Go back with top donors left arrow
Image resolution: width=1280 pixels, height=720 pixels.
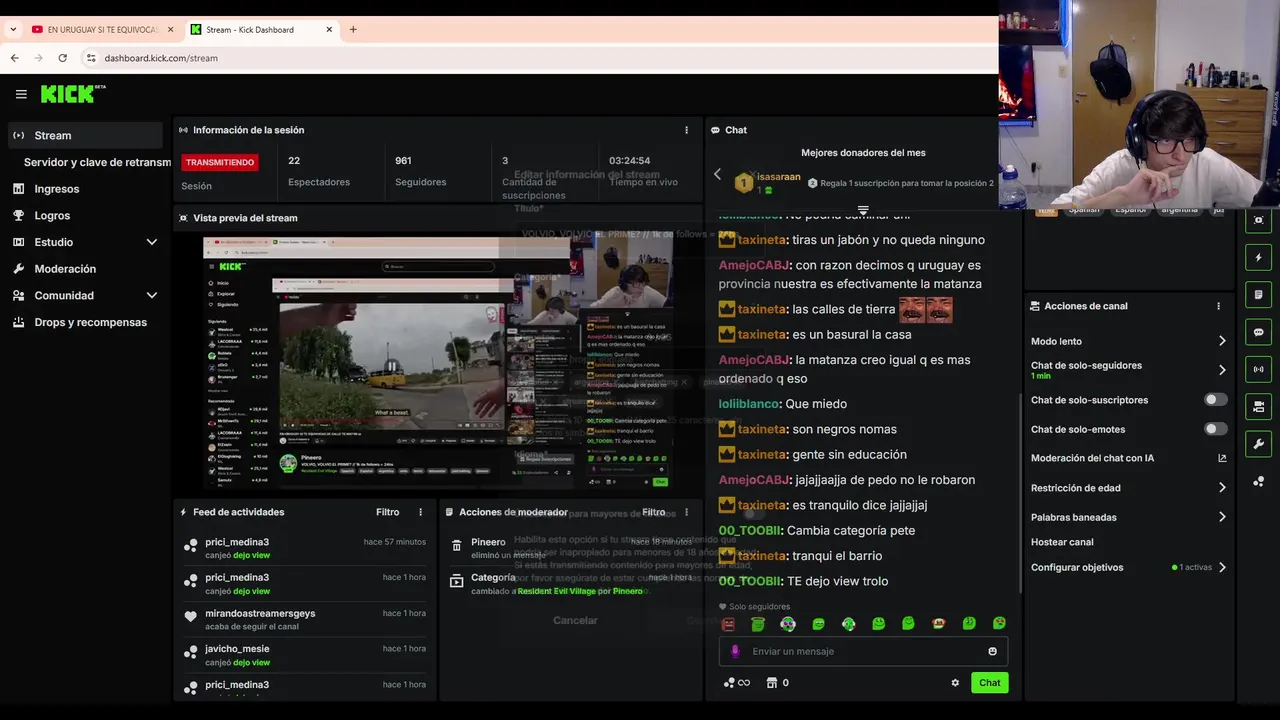[x=717, y=174]
